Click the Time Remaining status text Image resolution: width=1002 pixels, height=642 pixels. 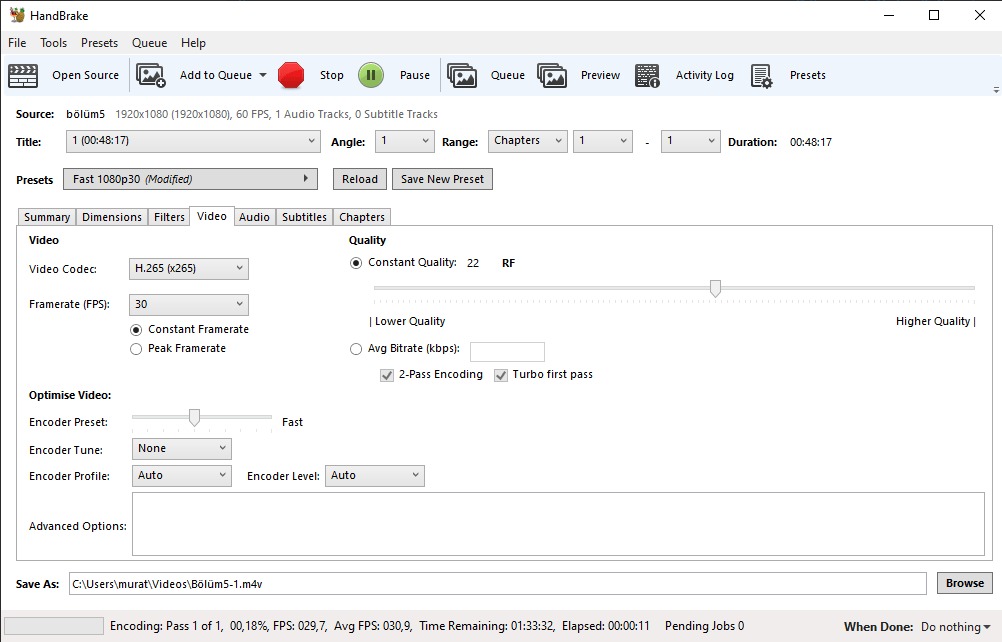(487, 626)
